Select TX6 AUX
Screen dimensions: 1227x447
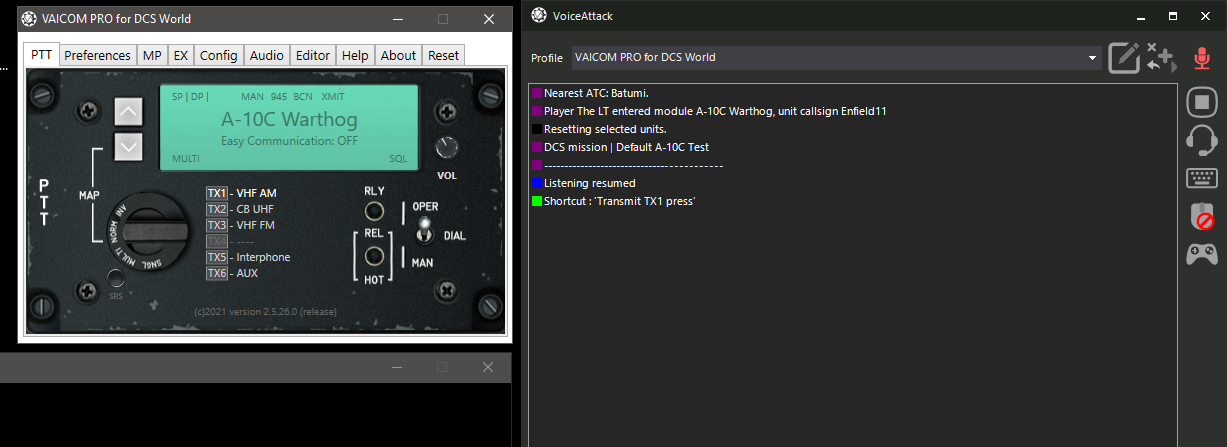tap(234, 273)
